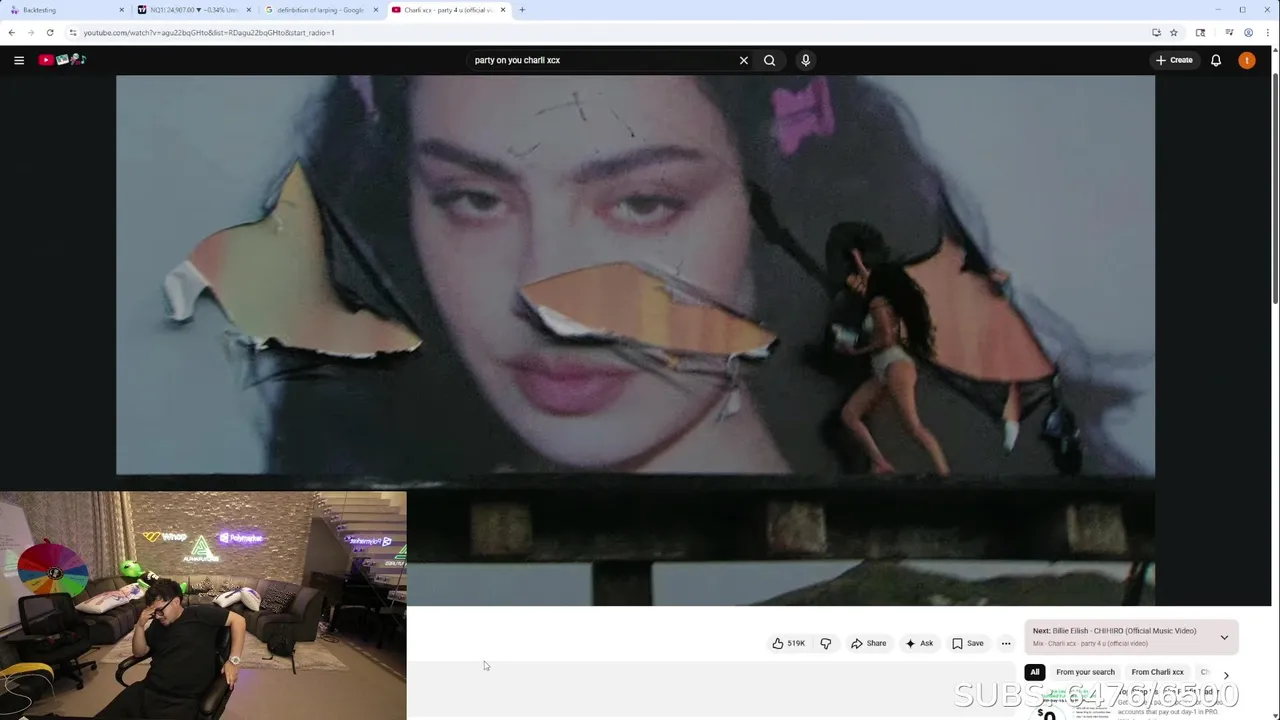Viewport: 1280px width, 720px height.
Task: Open the three-dot more actions menu
Action: tap(1006, 643)
